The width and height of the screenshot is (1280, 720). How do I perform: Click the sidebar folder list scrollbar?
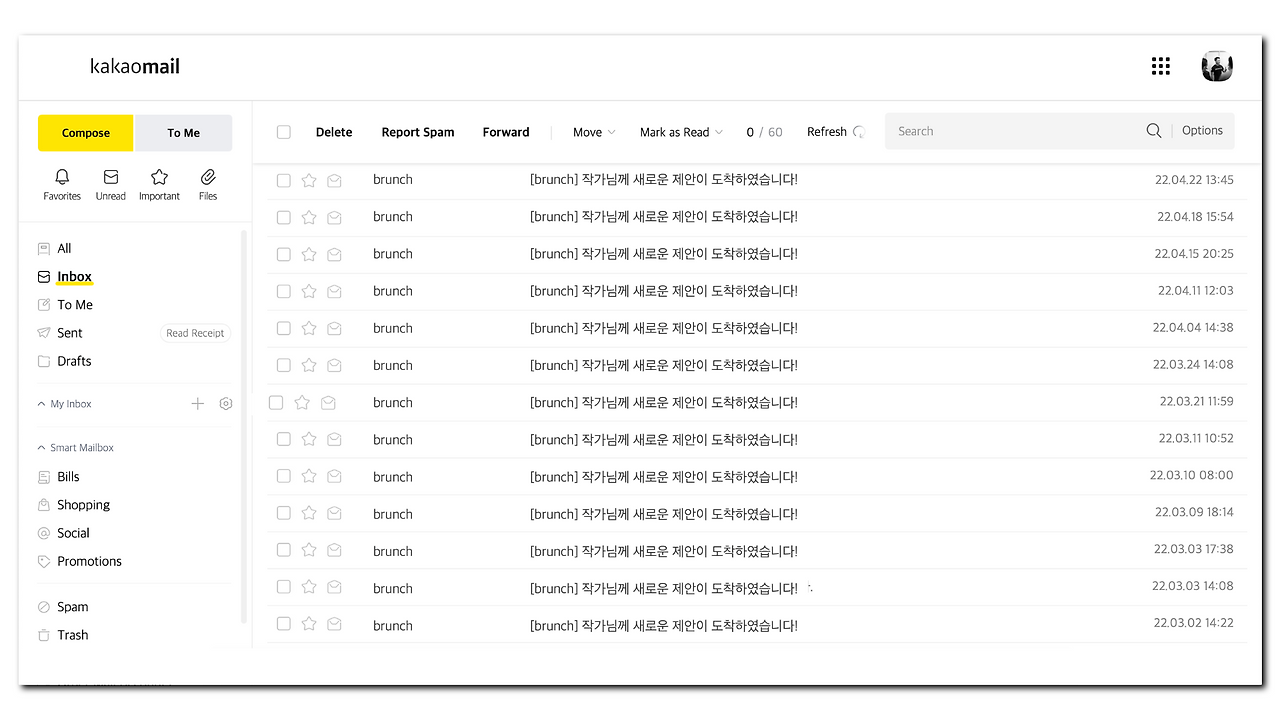tap(244, 427)
